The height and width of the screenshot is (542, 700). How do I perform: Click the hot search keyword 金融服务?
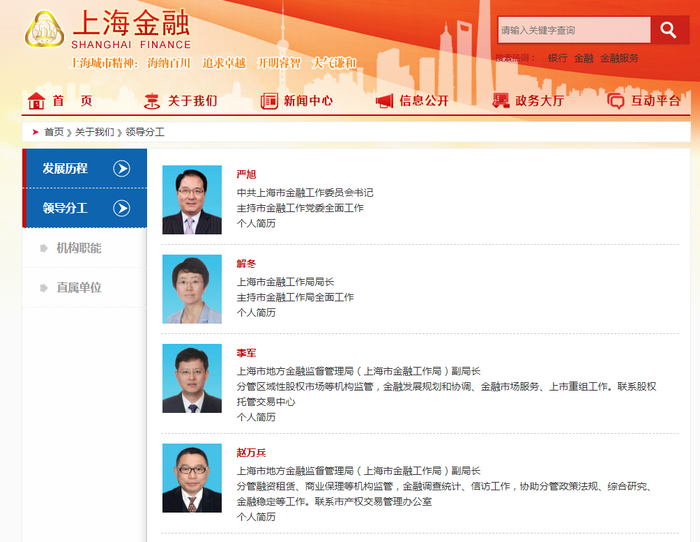tap(619, 58)
